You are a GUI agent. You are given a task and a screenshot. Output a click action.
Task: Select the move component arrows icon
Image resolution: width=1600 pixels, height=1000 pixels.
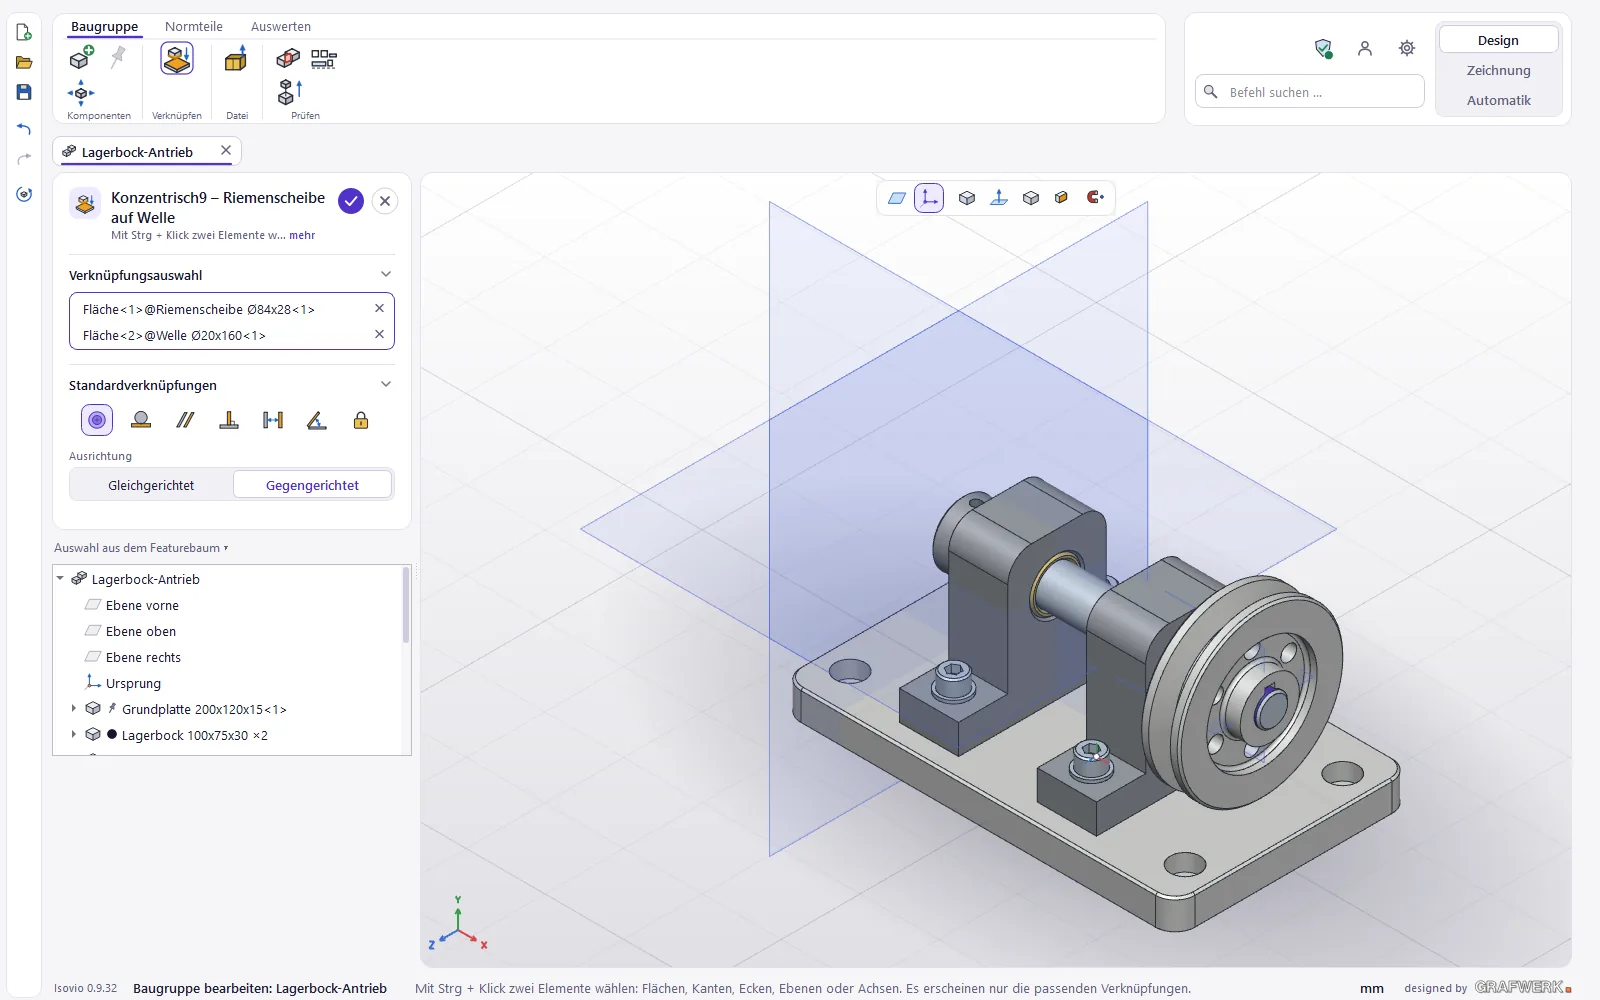click(81, 93)
